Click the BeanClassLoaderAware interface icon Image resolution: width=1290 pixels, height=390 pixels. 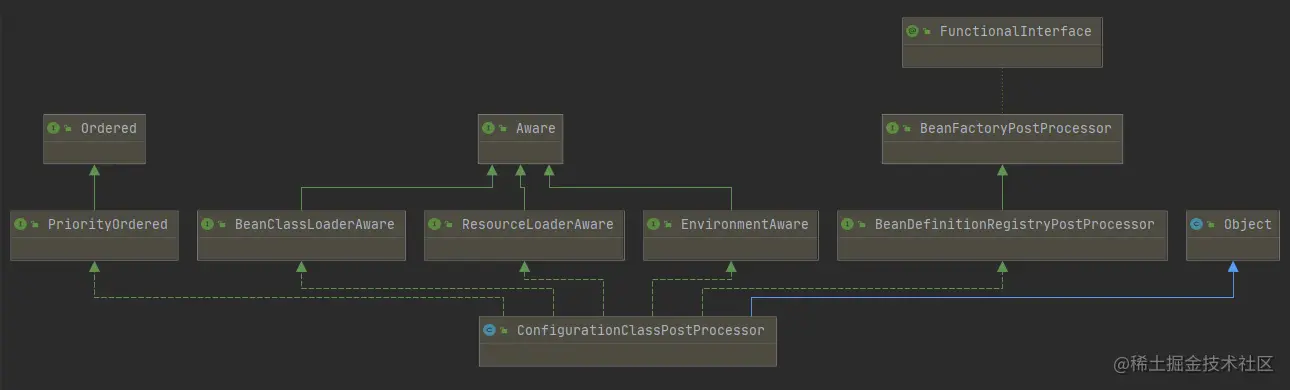point(208,225)
